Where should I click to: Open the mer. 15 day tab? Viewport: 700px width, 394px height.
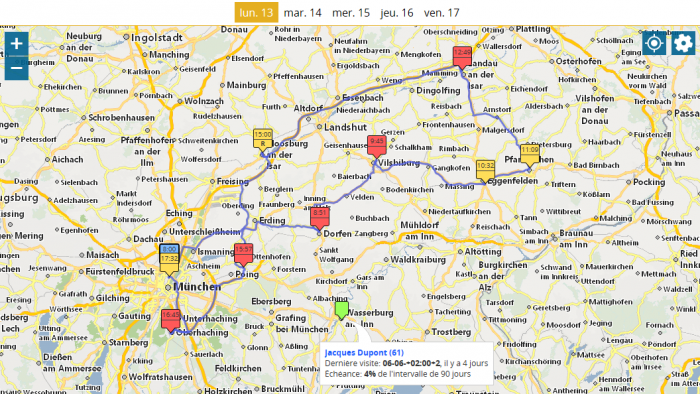tap(351, 12)
